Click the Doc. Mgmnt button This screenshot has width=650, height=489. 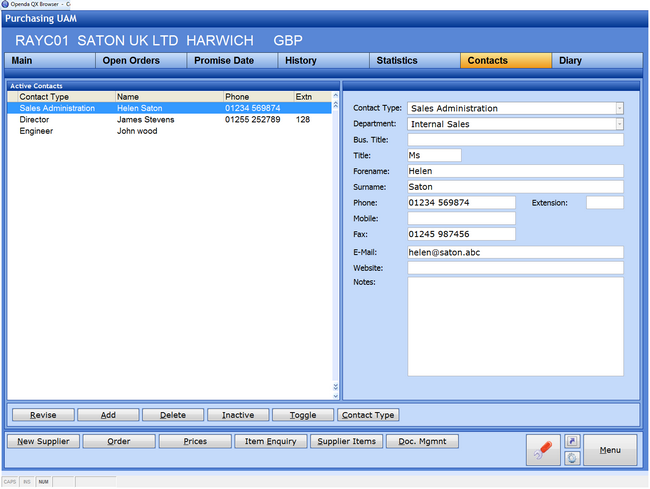[422, 441]
